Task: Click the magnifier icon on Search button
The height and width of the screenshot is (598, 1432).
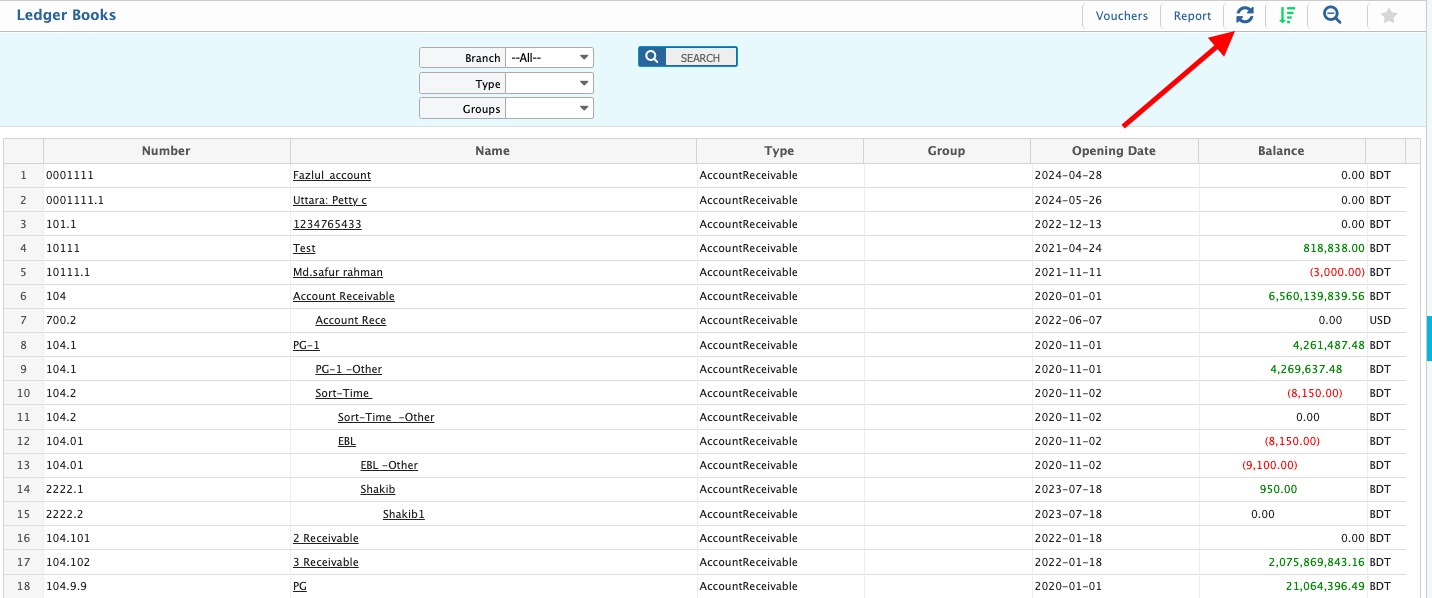Action: click(x=651, y=57)
